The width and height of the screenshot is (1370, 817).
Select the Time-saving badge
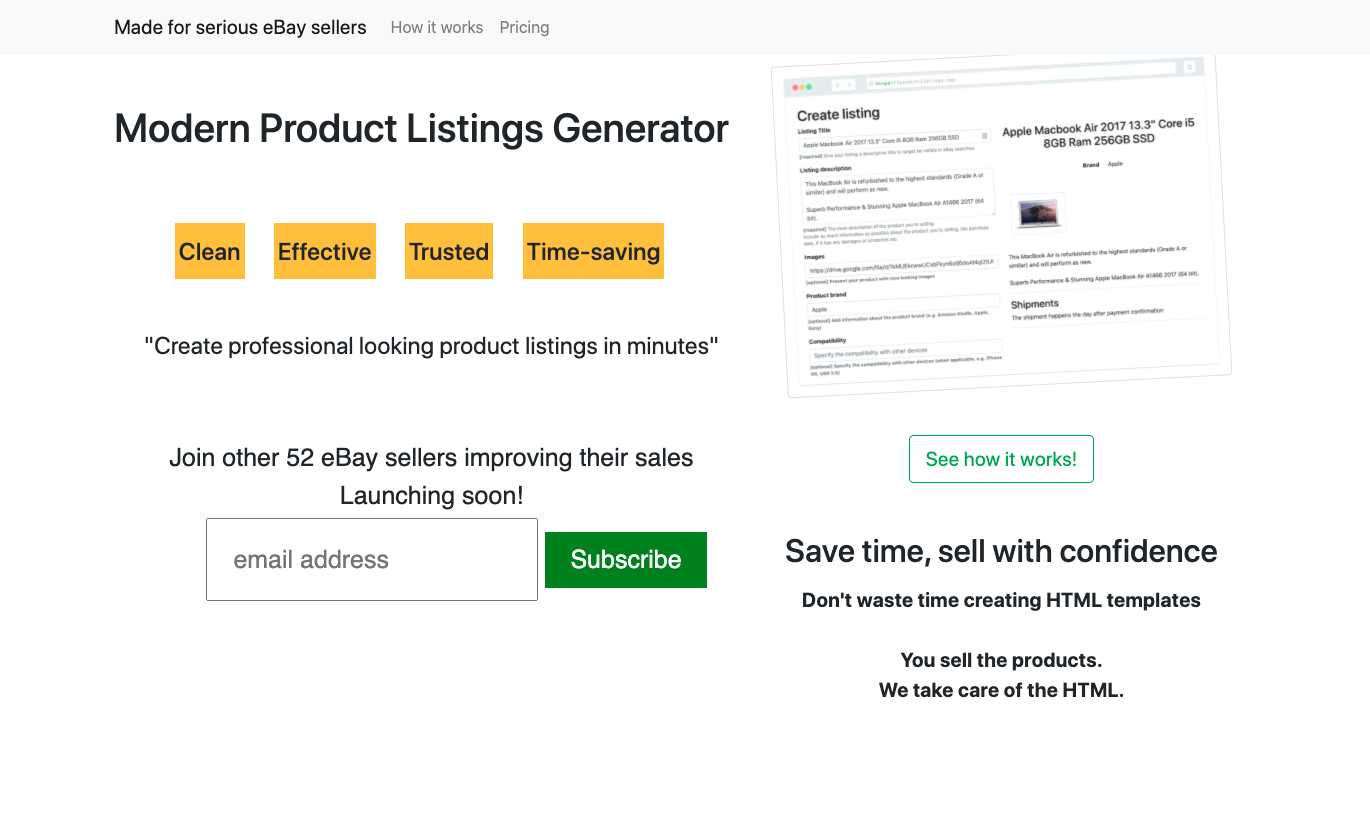point(593,251)
